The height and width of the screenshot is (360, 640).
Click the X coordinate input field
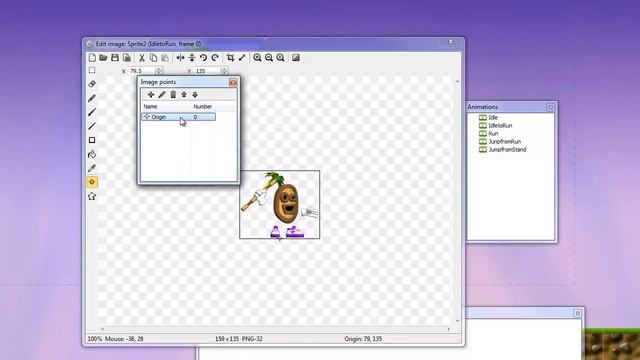click(142, 71)
